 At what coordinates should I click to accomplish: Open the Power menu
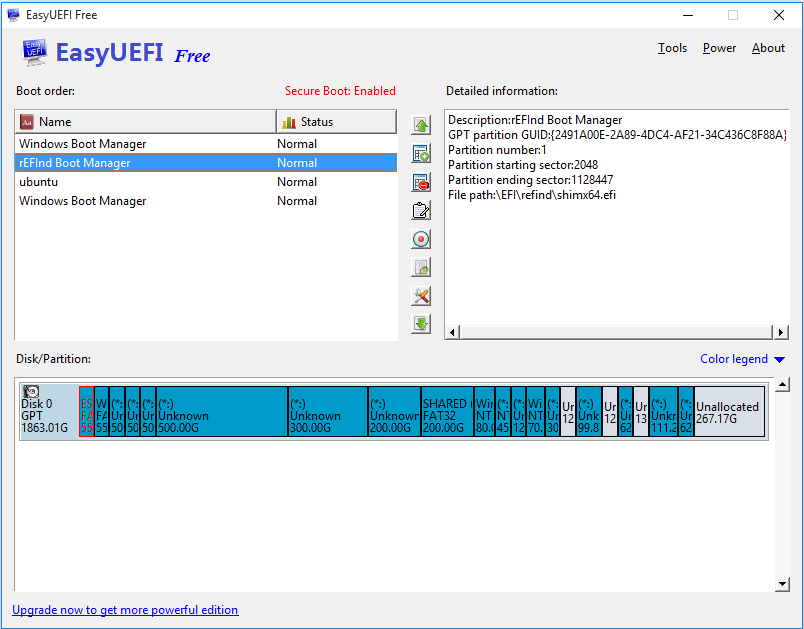719,47
